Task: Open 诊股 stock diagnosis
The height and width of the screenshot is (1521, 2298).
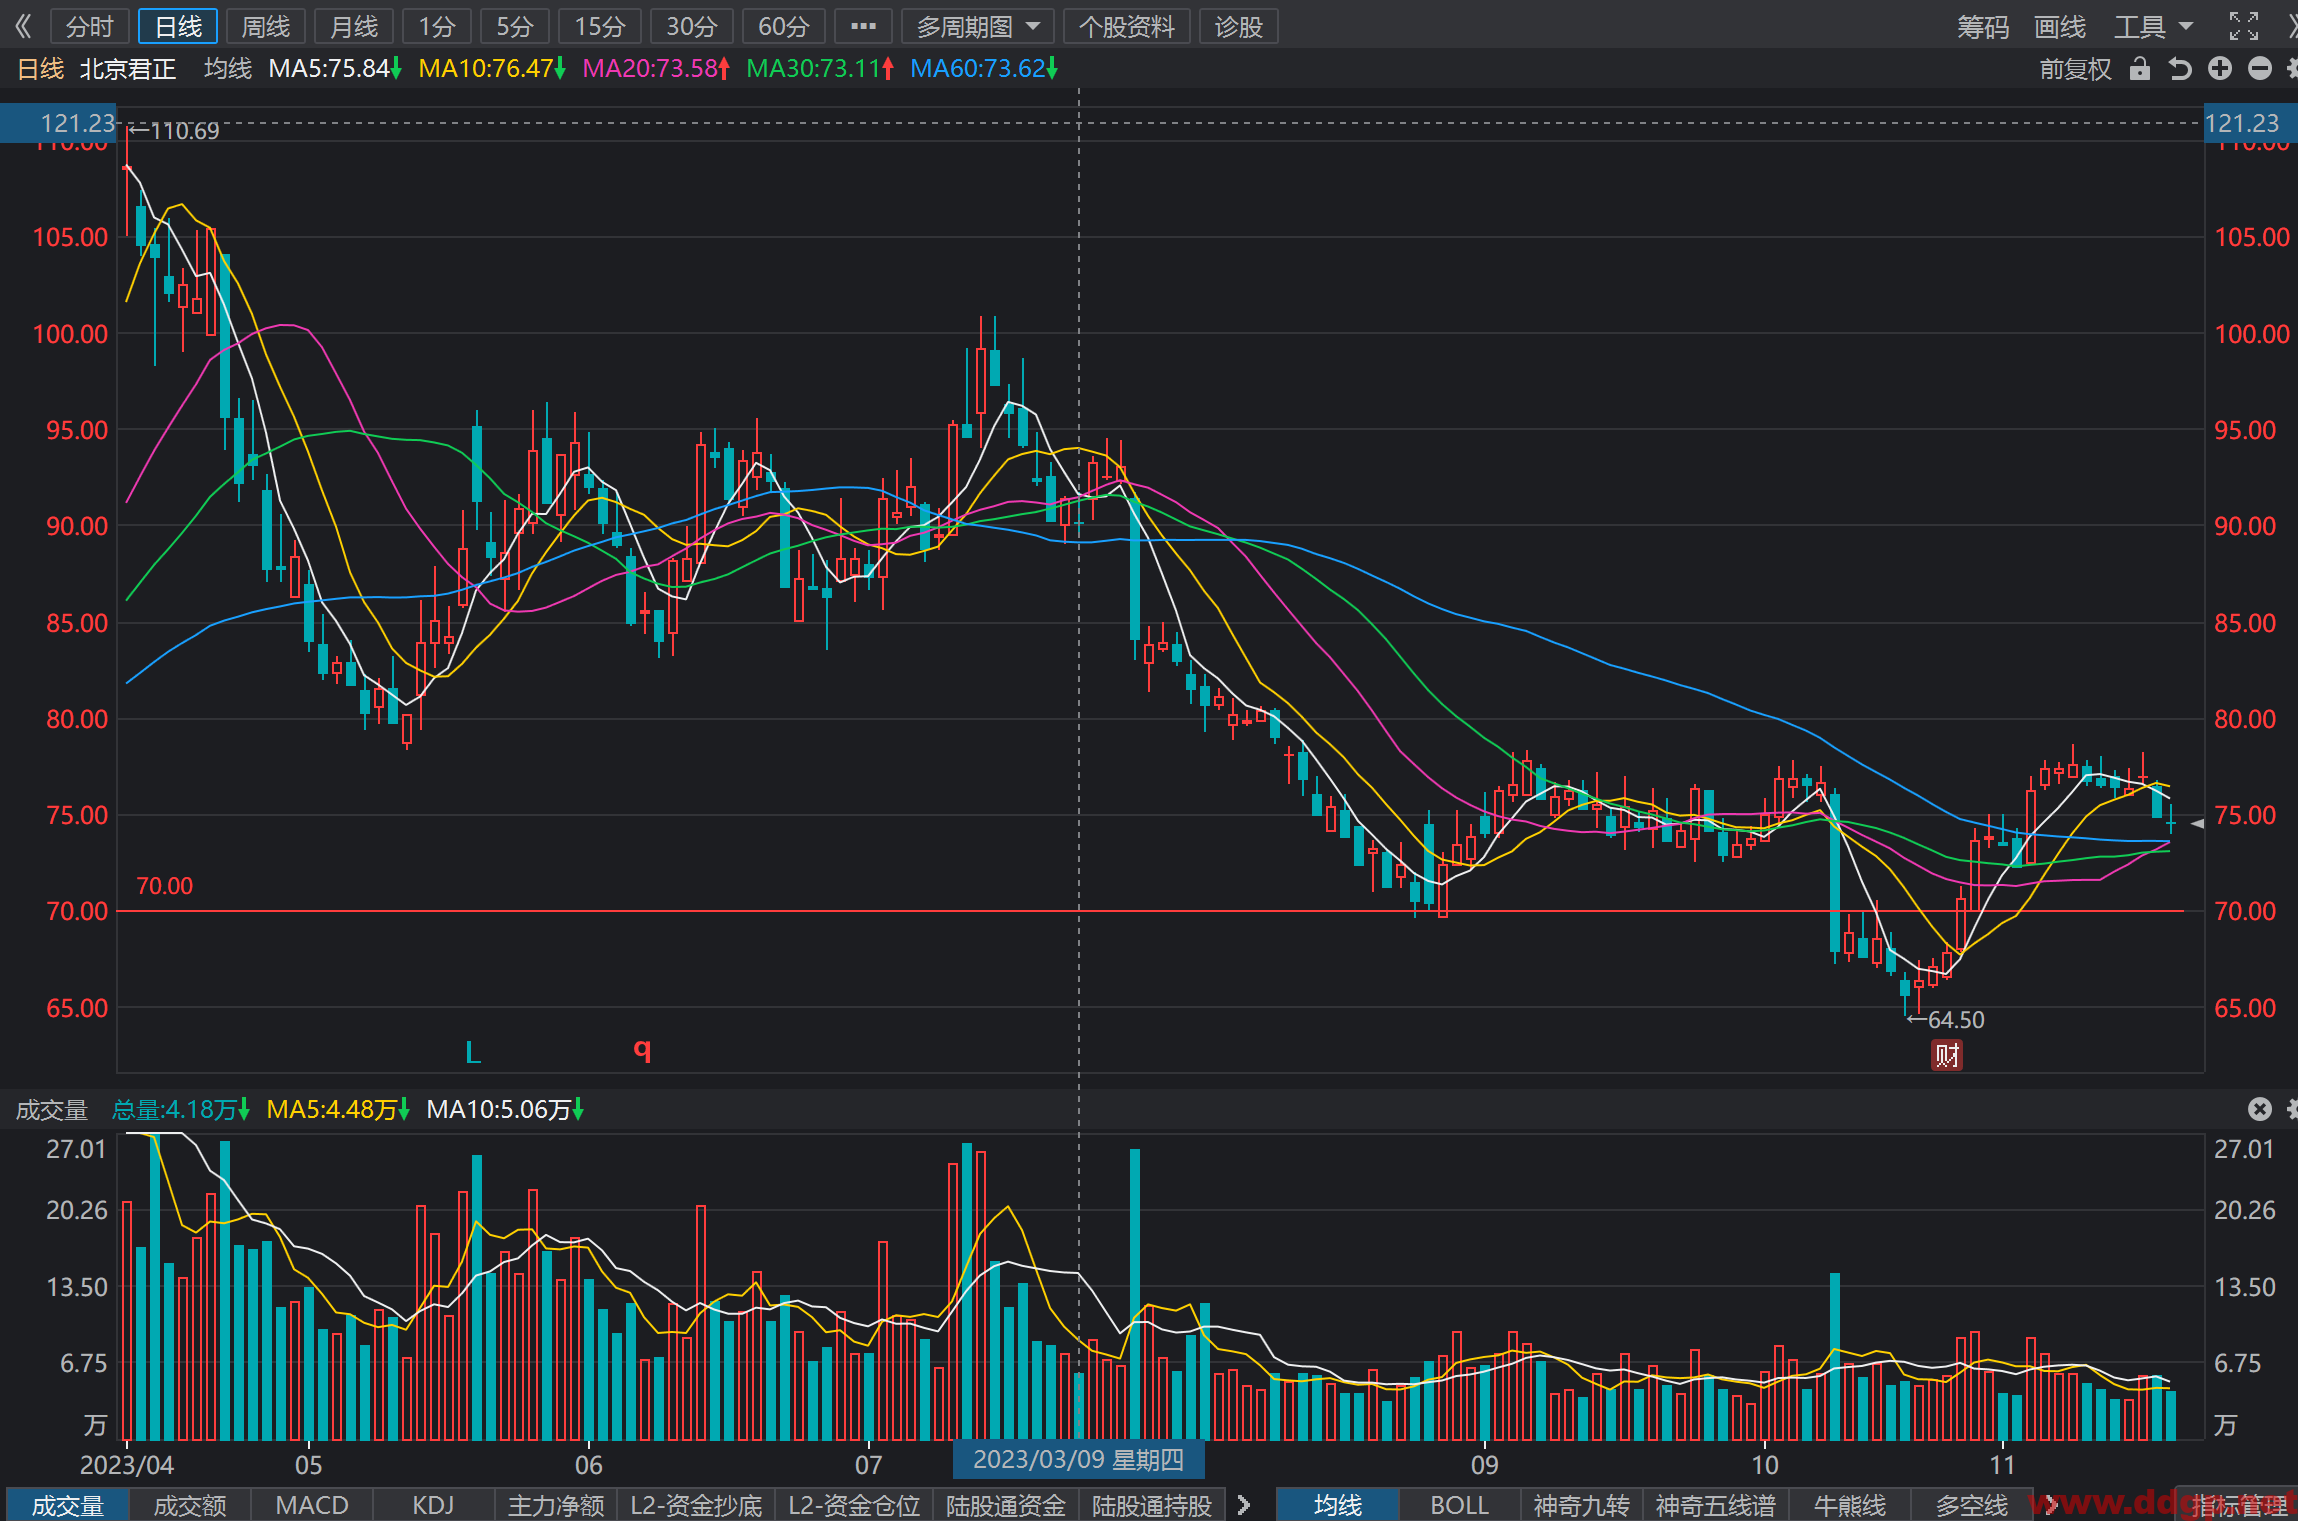Action: coord(1238,27)
